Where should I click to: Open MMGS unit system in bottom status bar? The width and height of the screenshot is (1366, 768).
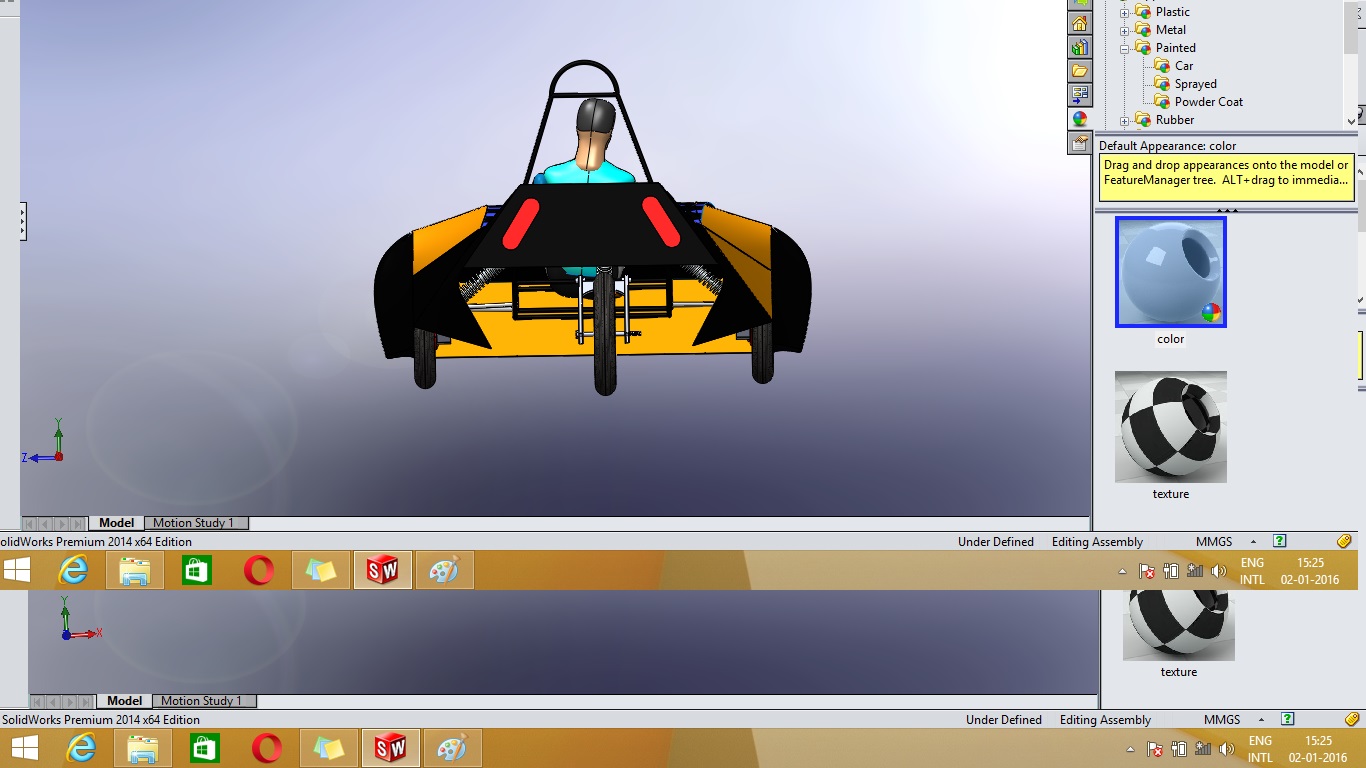[1222, 720]
